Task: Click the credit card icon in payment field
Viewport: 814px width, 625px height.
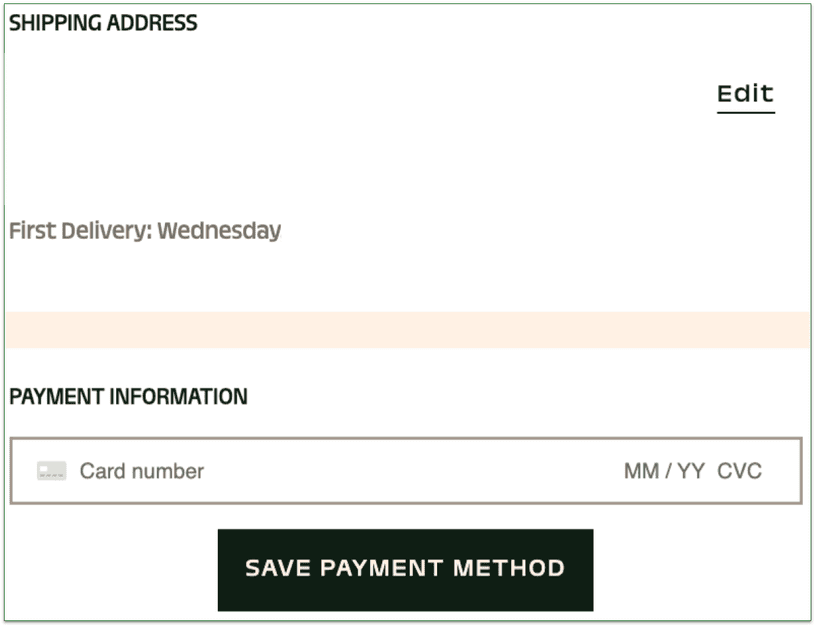Action: pos(52,470)
